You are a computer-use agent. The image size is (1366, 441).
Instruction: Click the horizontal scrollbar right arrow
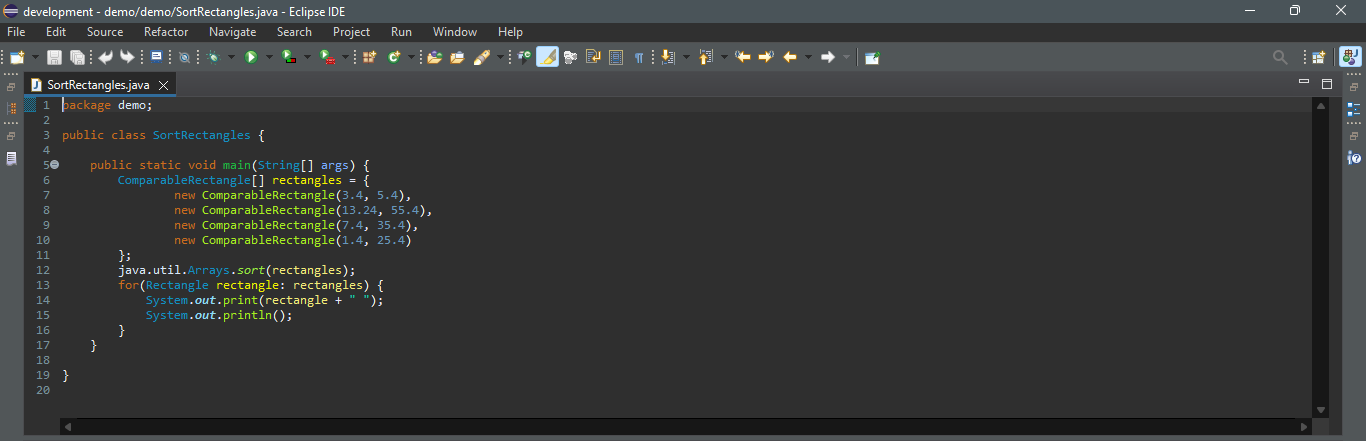[1306, 426]
